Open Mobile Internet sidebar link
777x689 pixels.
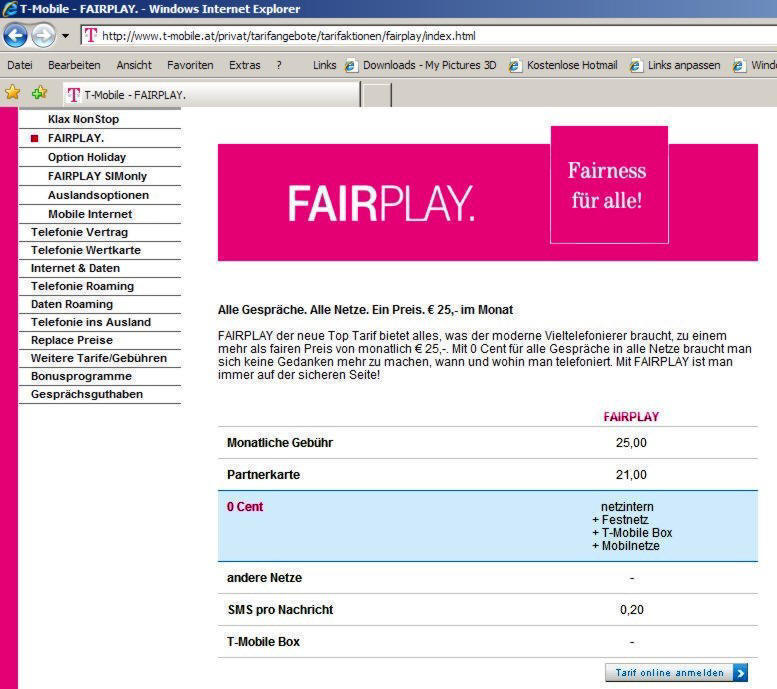point(90,214)
